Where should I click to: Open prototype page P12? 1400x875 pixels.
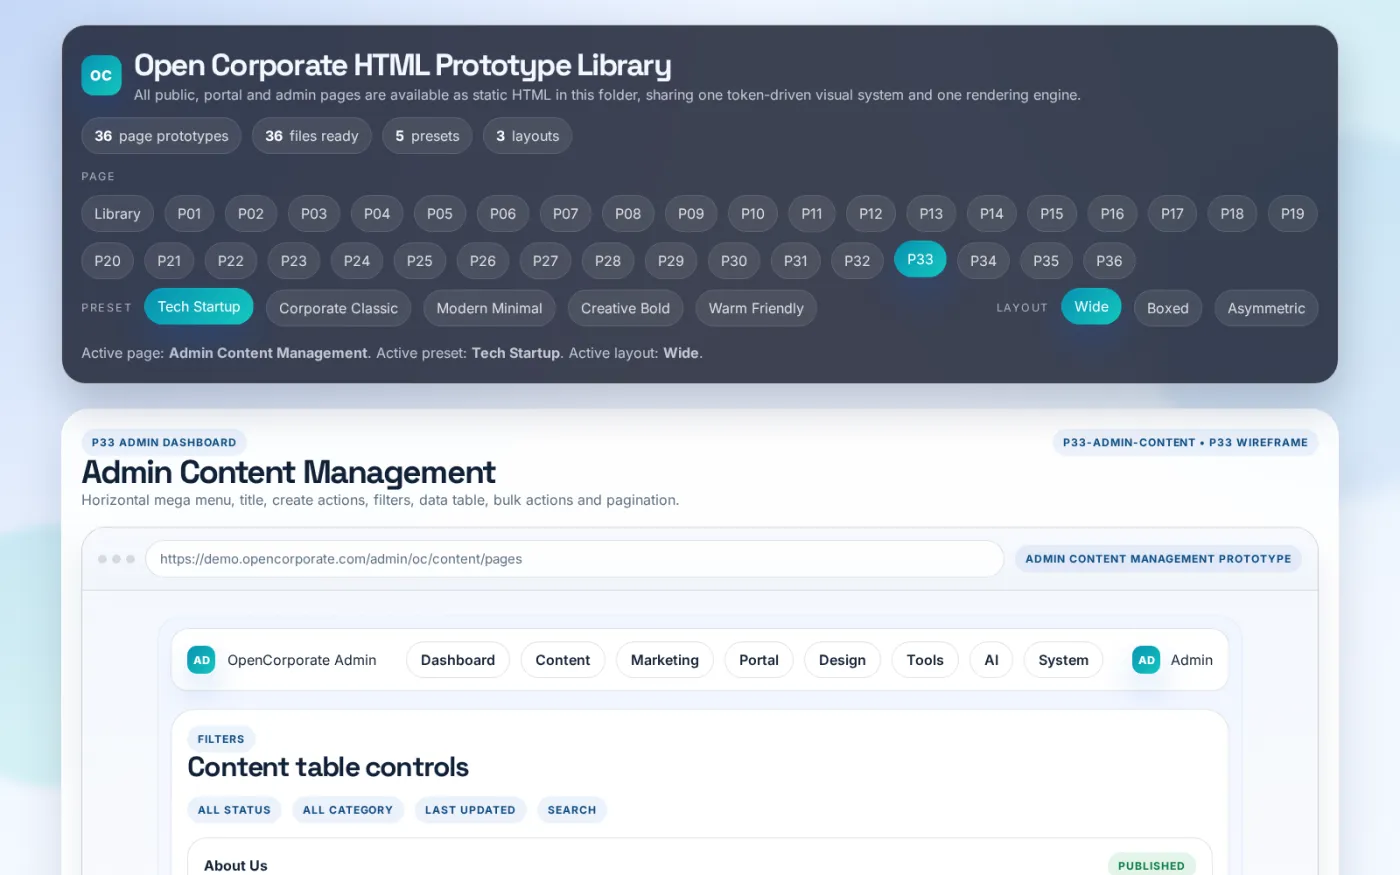(871, 213)
